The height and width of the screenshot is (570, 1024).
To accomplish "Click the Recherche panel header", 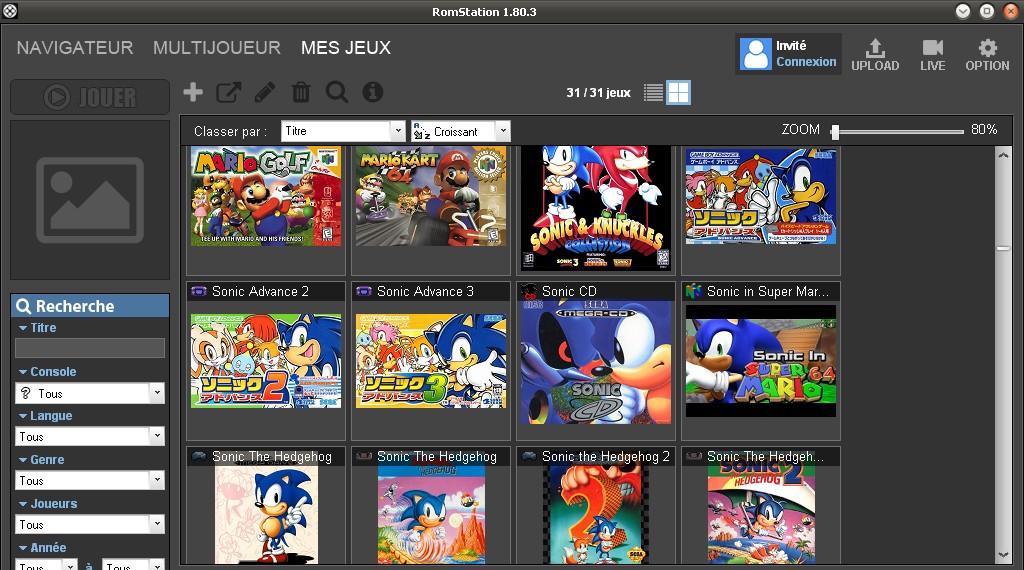I will tap(90, 306).
